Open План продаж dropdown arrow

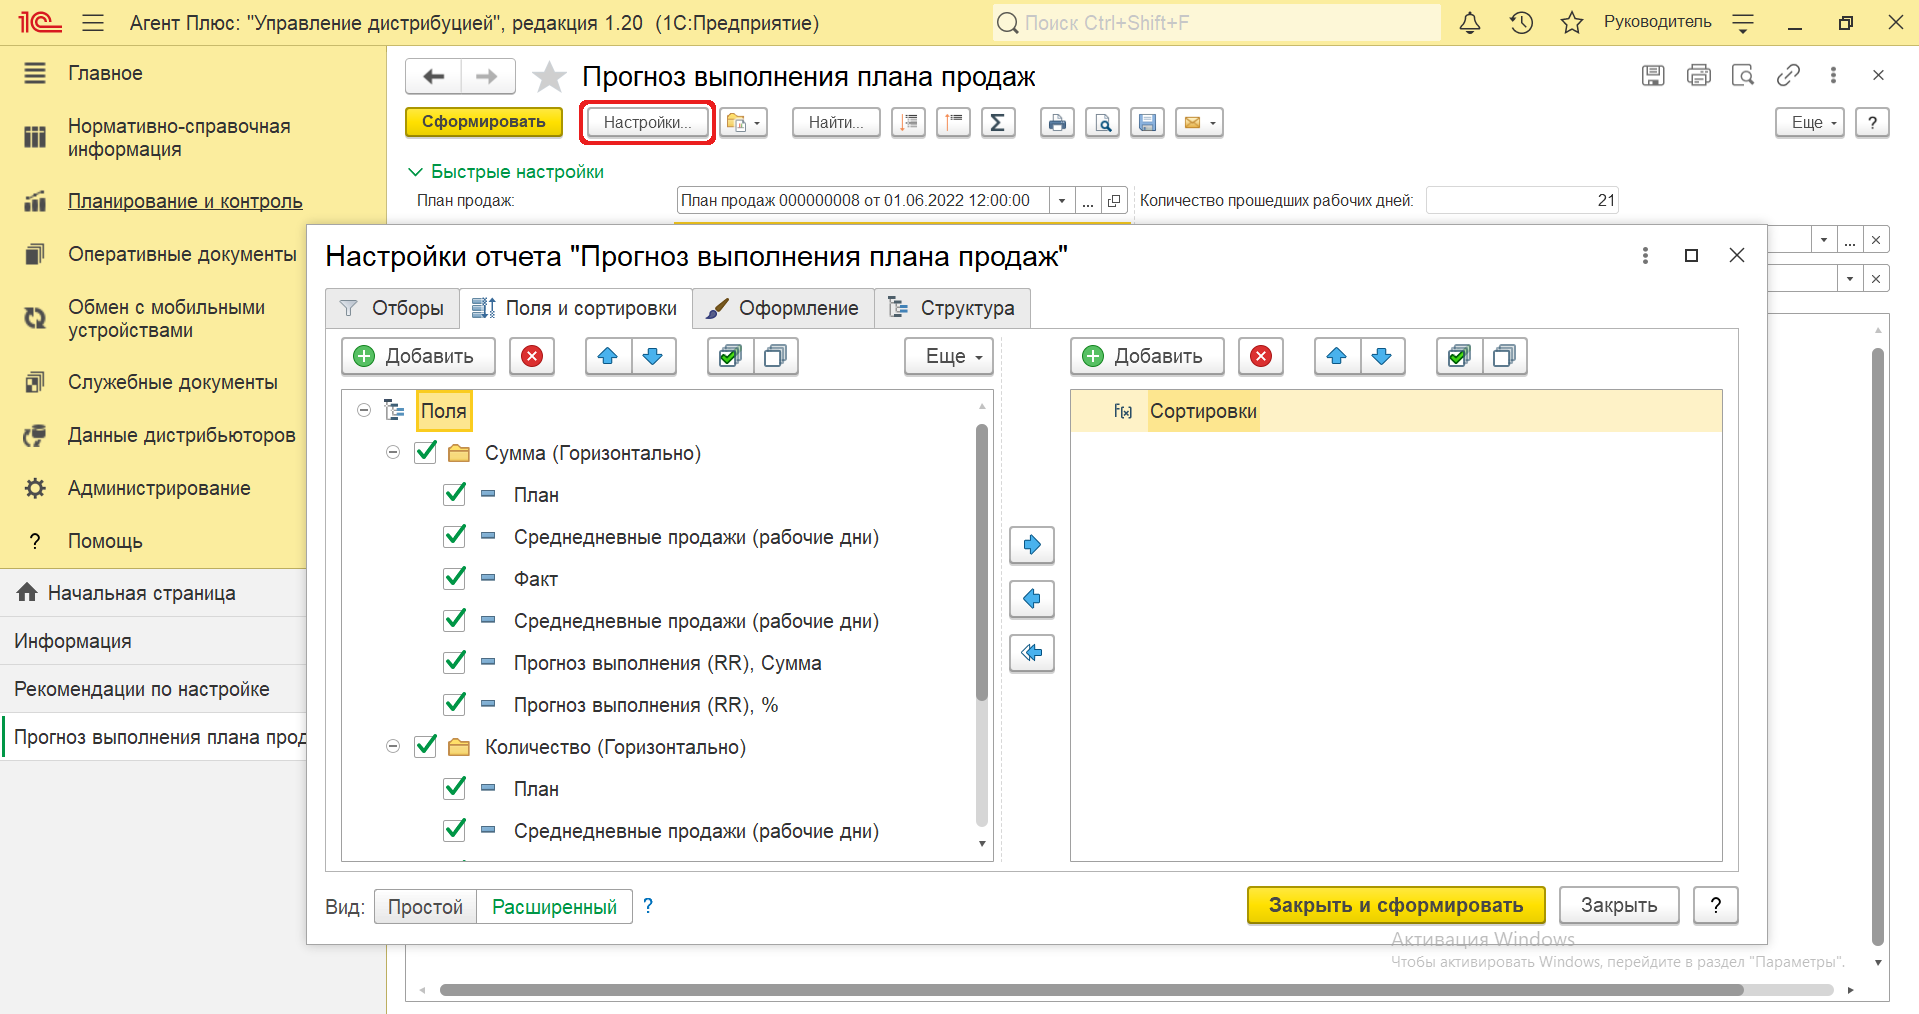coord(1062,200)
